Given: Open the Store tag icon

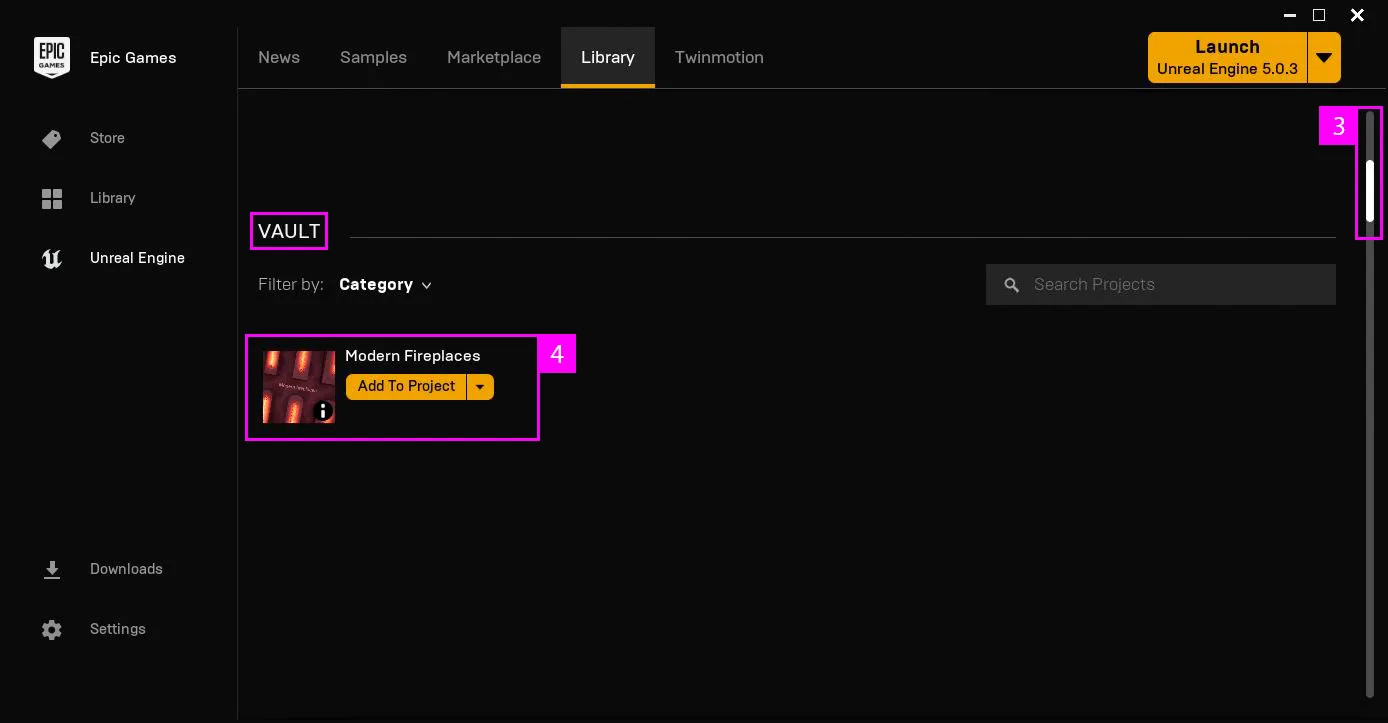Looking at the screenshot, I should tap(52, 139).
